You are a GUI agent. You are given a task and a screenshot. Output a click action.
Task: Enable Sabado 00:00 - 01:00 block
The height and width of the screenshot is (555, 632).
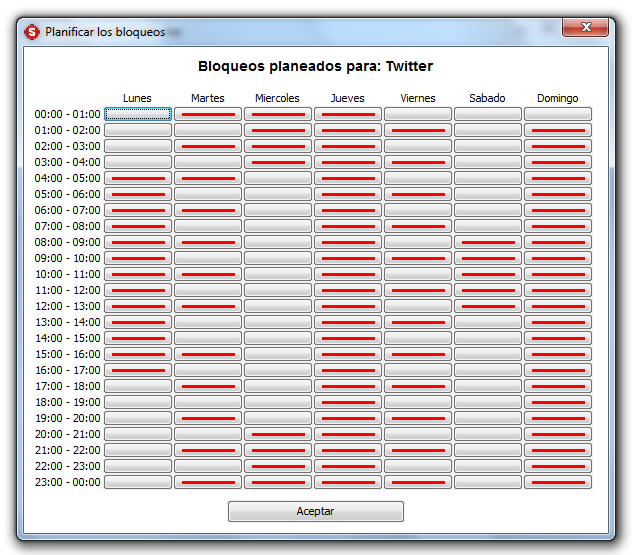[488, 114]
